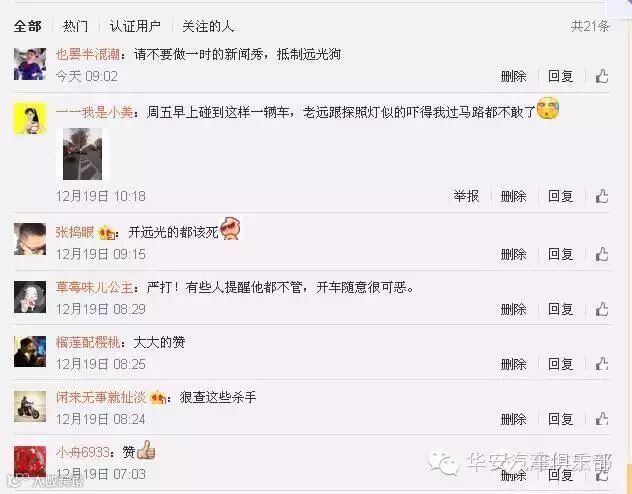Open 闲来无事就扯淡's membership badge icon
632x494 pixels.
[158, 398]
